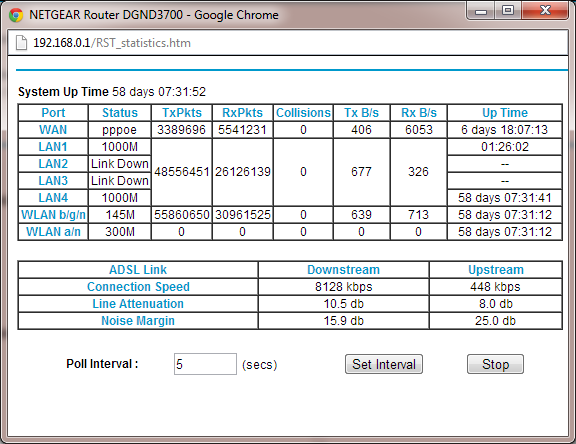The width and height of the screenshot is (576, 444).
Task: Click the pppoe status cell
Action: click(x=120, y=130)
